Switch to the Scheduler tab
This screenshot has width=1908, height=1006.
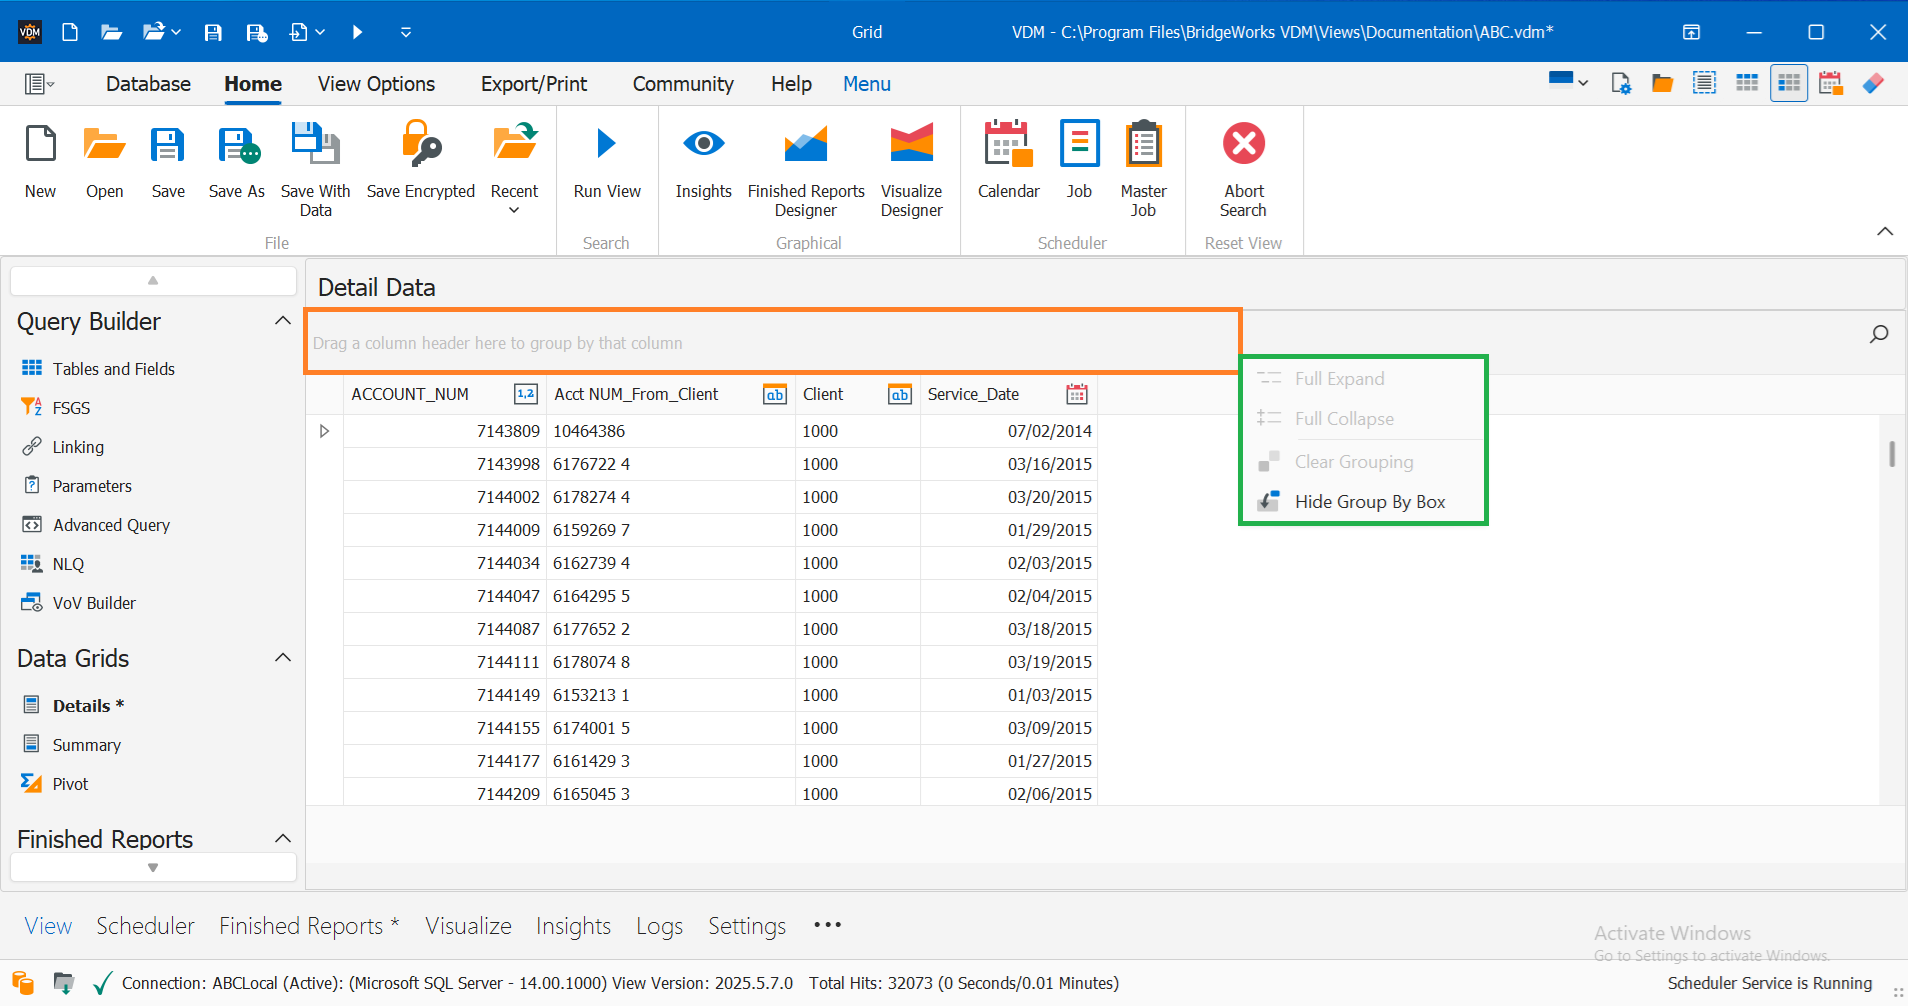[x=145, y=925]
